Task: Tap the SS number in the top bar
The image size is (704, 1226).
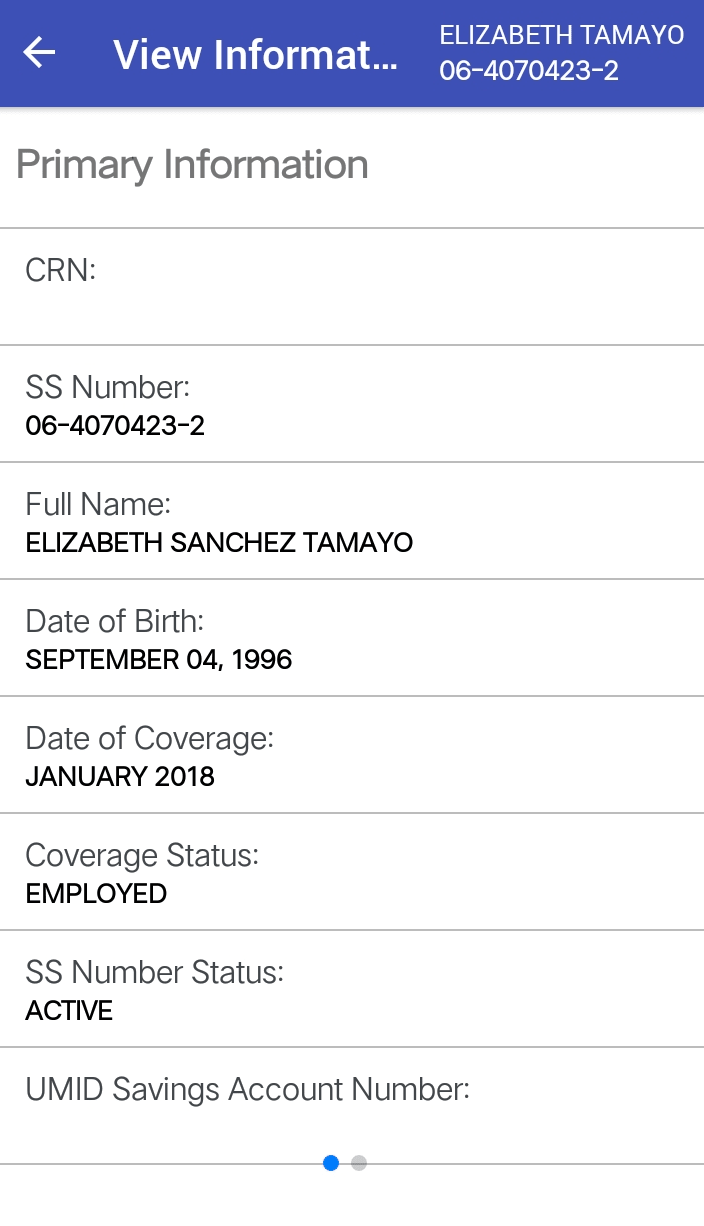Action: tap(528, 71)
